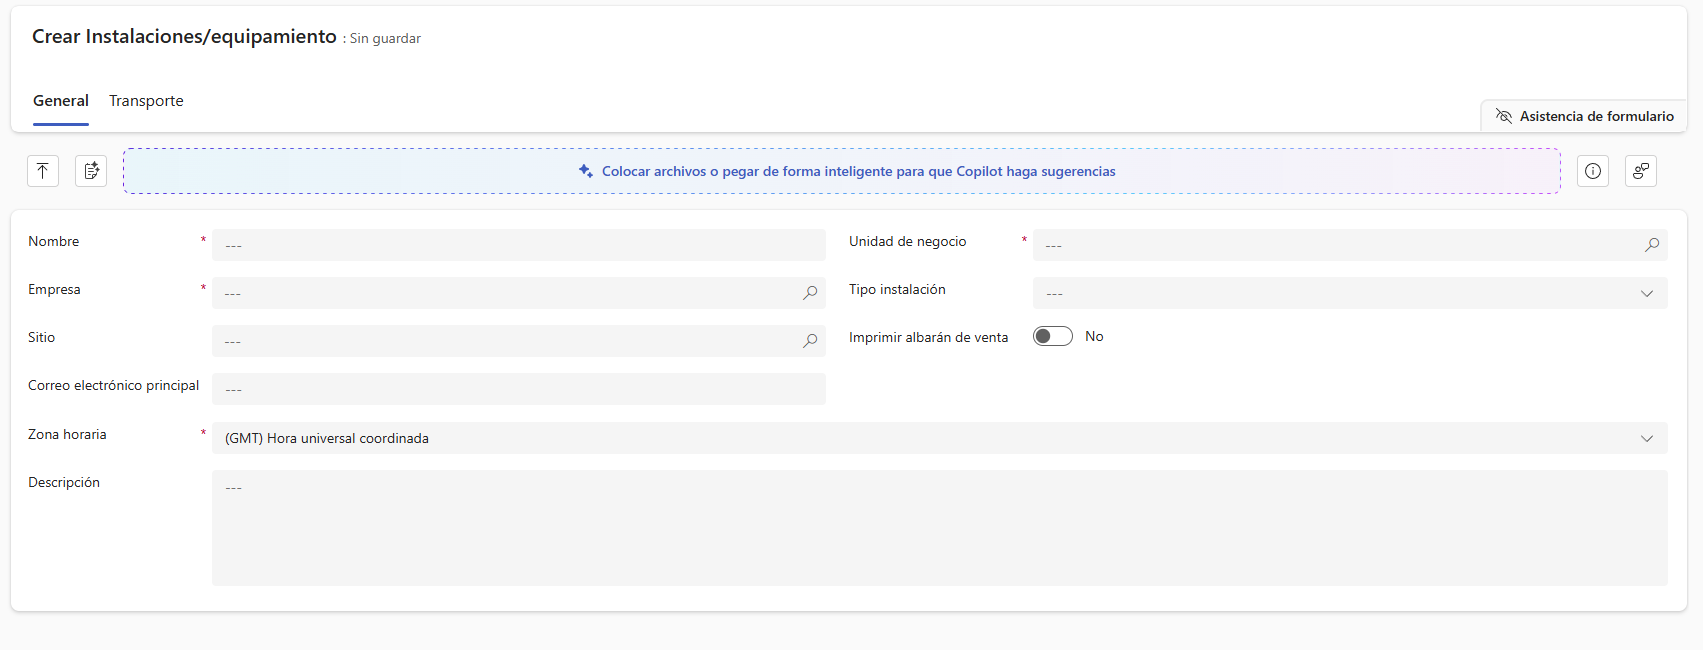Click the Copilot sparkle icon in the banner

point(586,171)
